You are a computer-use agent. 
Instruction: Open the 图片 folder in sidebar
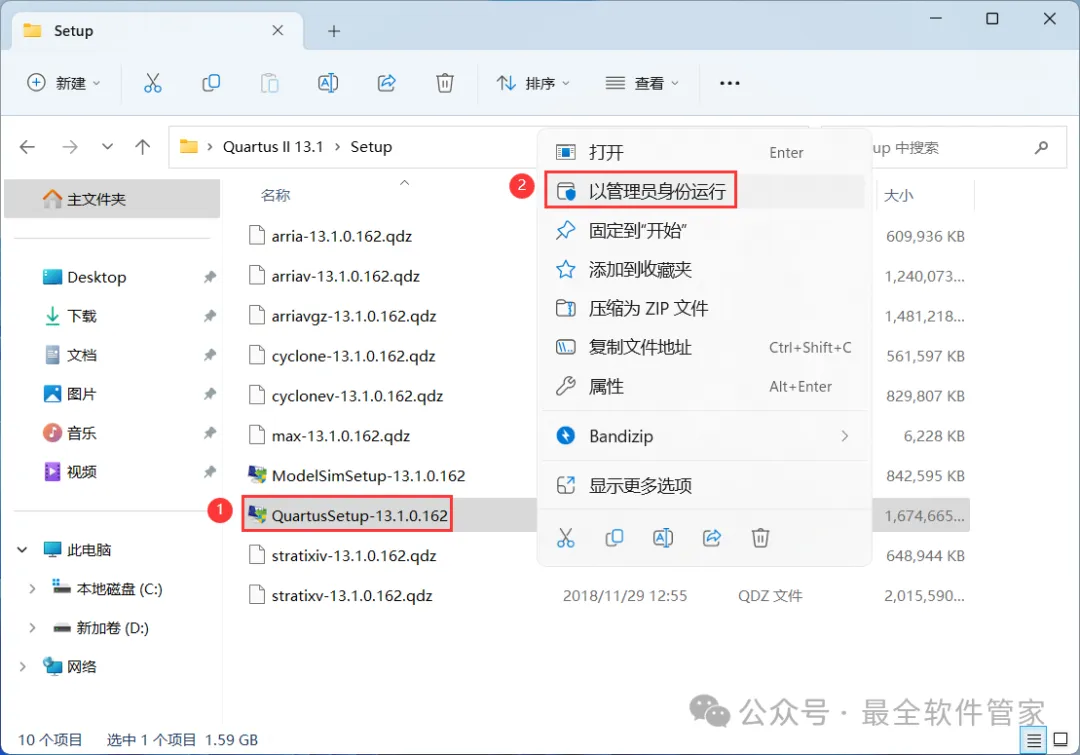pos(81,394)
